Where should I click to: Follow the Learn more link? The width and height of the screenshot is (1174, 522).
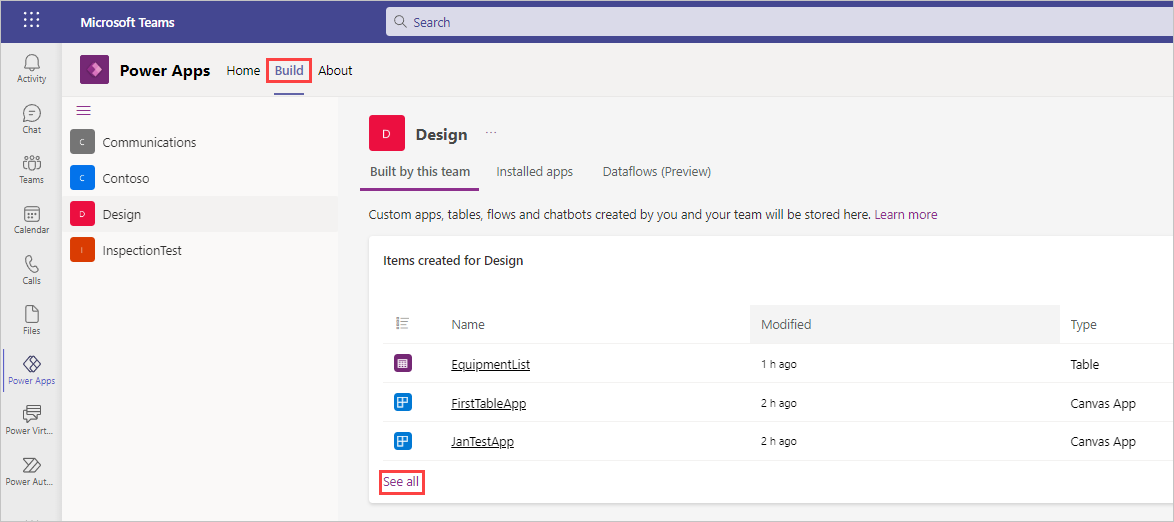(x=906, y=214)
